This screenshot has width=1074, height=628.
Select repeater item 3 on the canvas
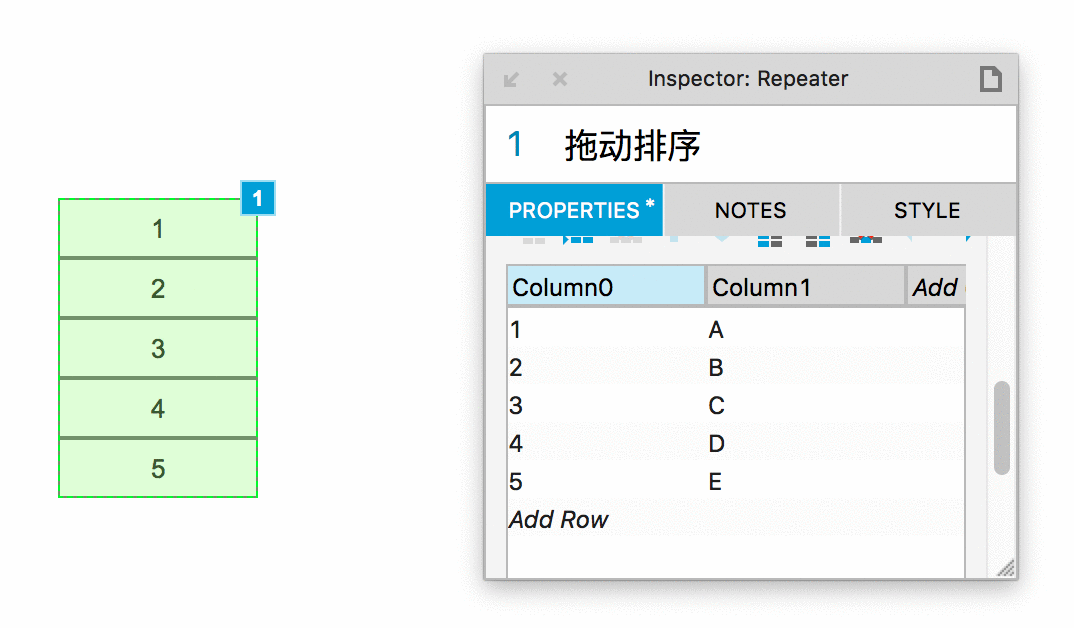158,349
